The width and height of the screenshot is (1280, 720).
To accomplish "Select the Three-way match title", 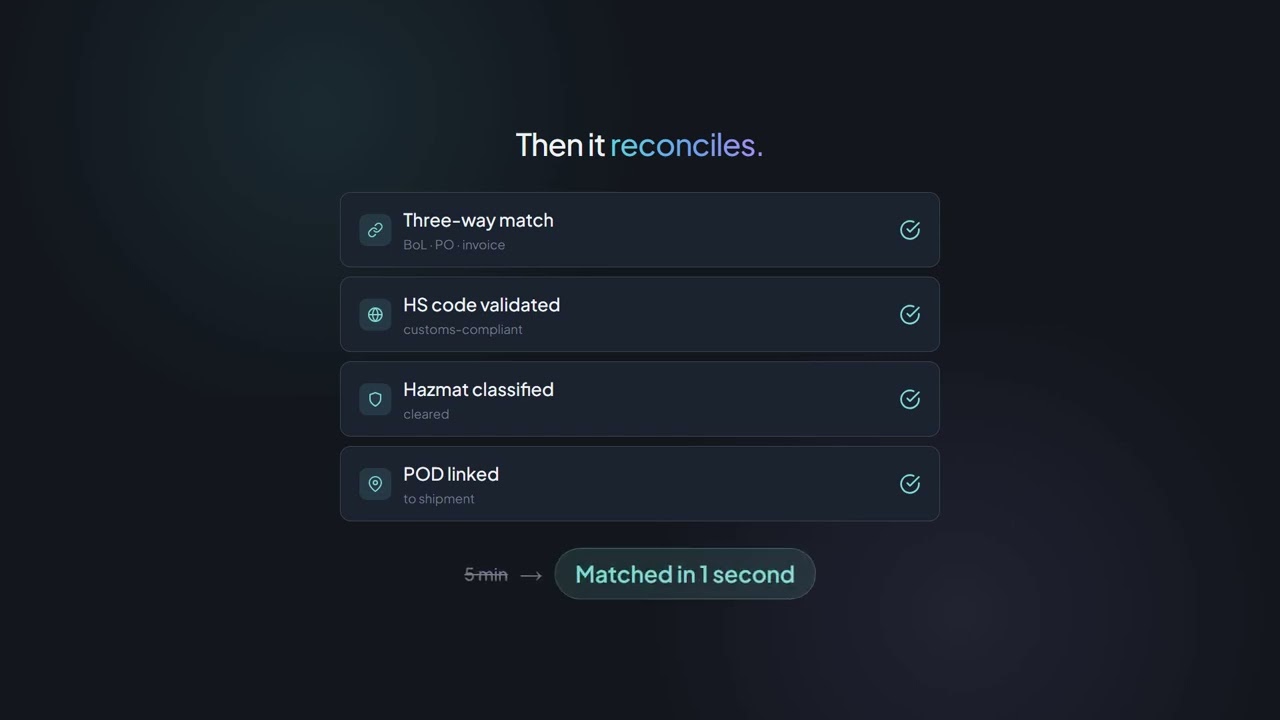I will [x=478, y=220].
